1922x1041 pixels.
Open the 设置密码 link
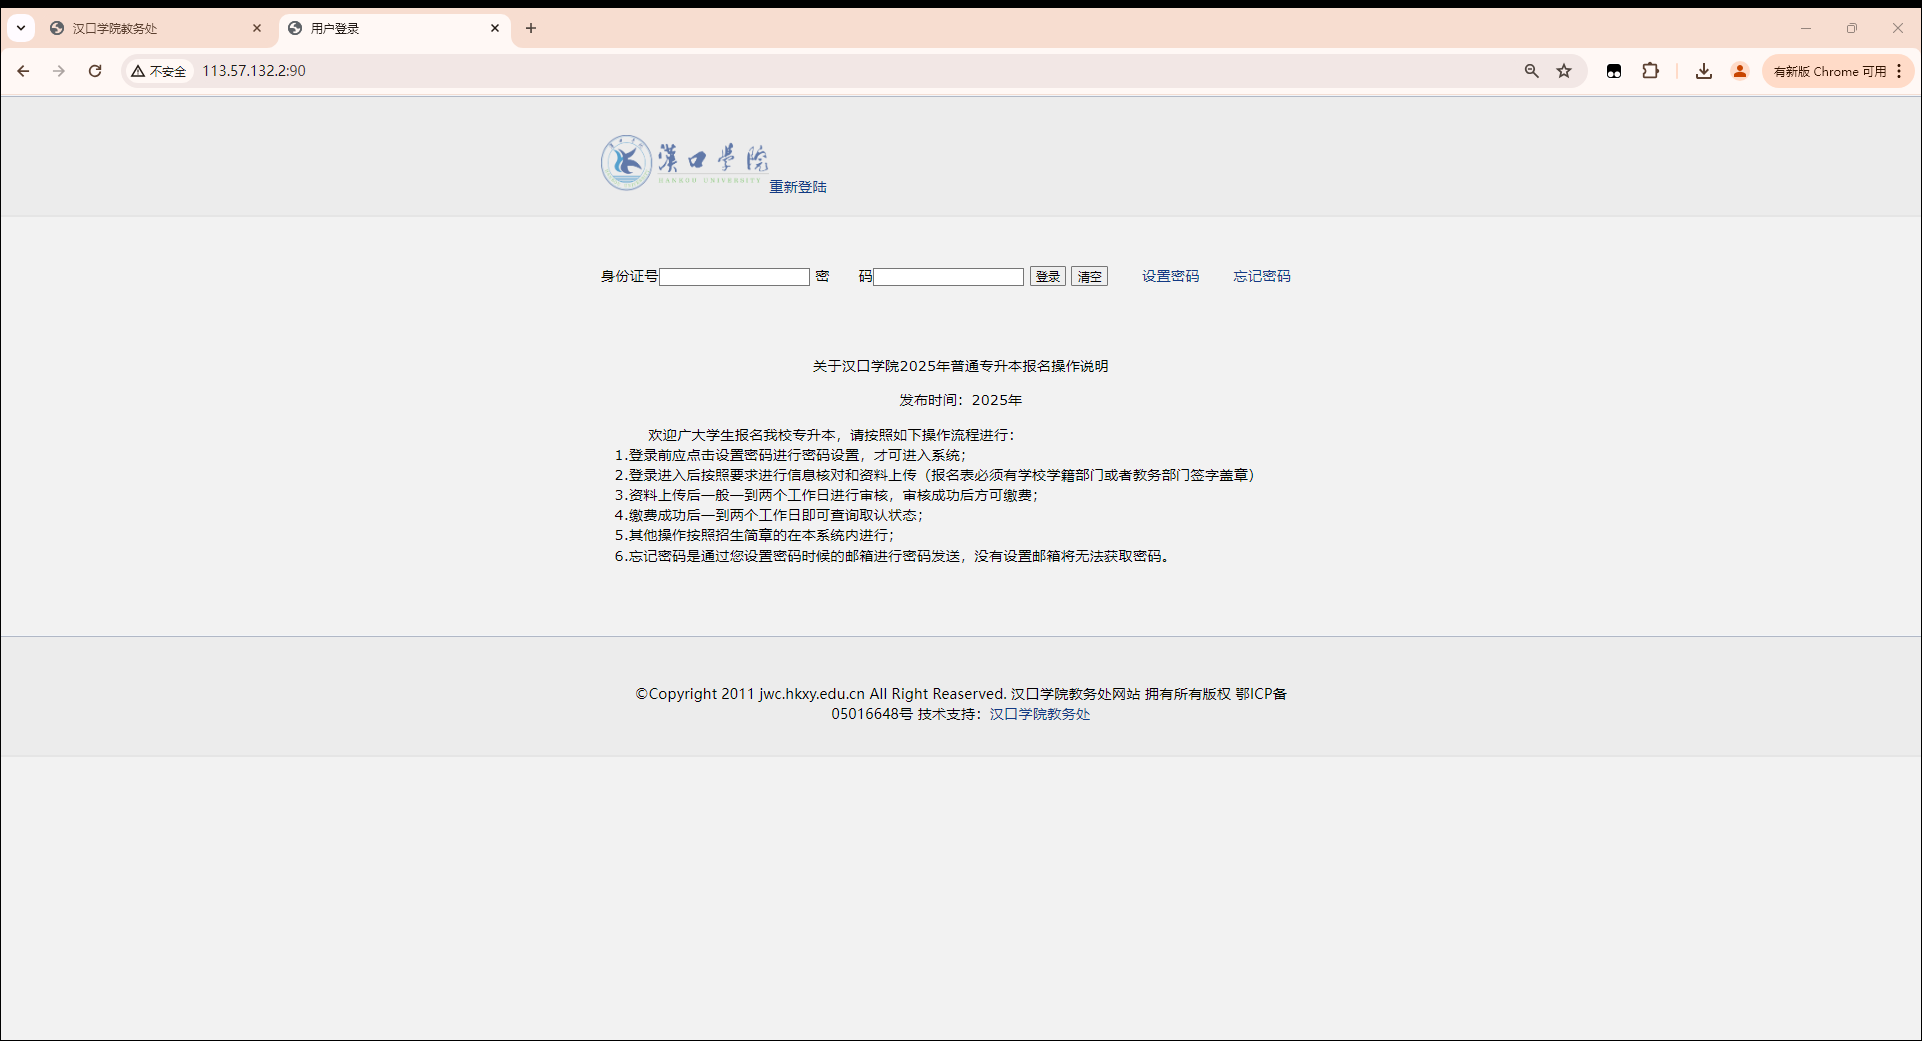click(x=1170, y=276)
